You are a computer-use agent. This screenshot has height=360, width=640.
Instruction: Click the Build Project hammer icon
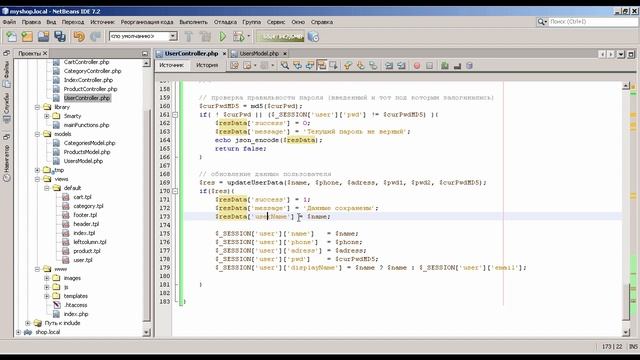(189, 37)
